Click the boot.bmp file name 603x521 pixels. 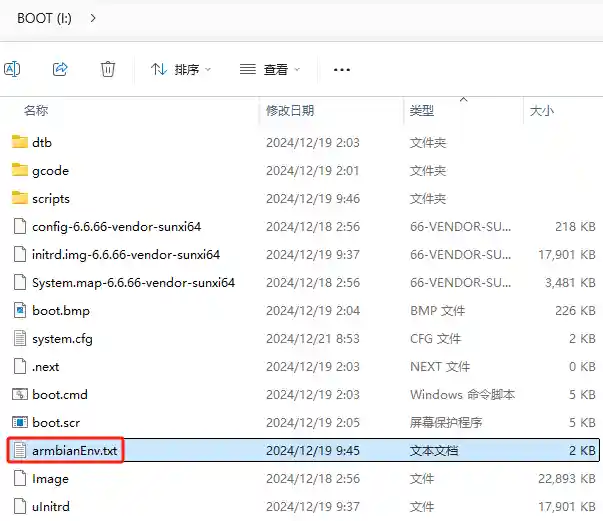pos(61,311)
